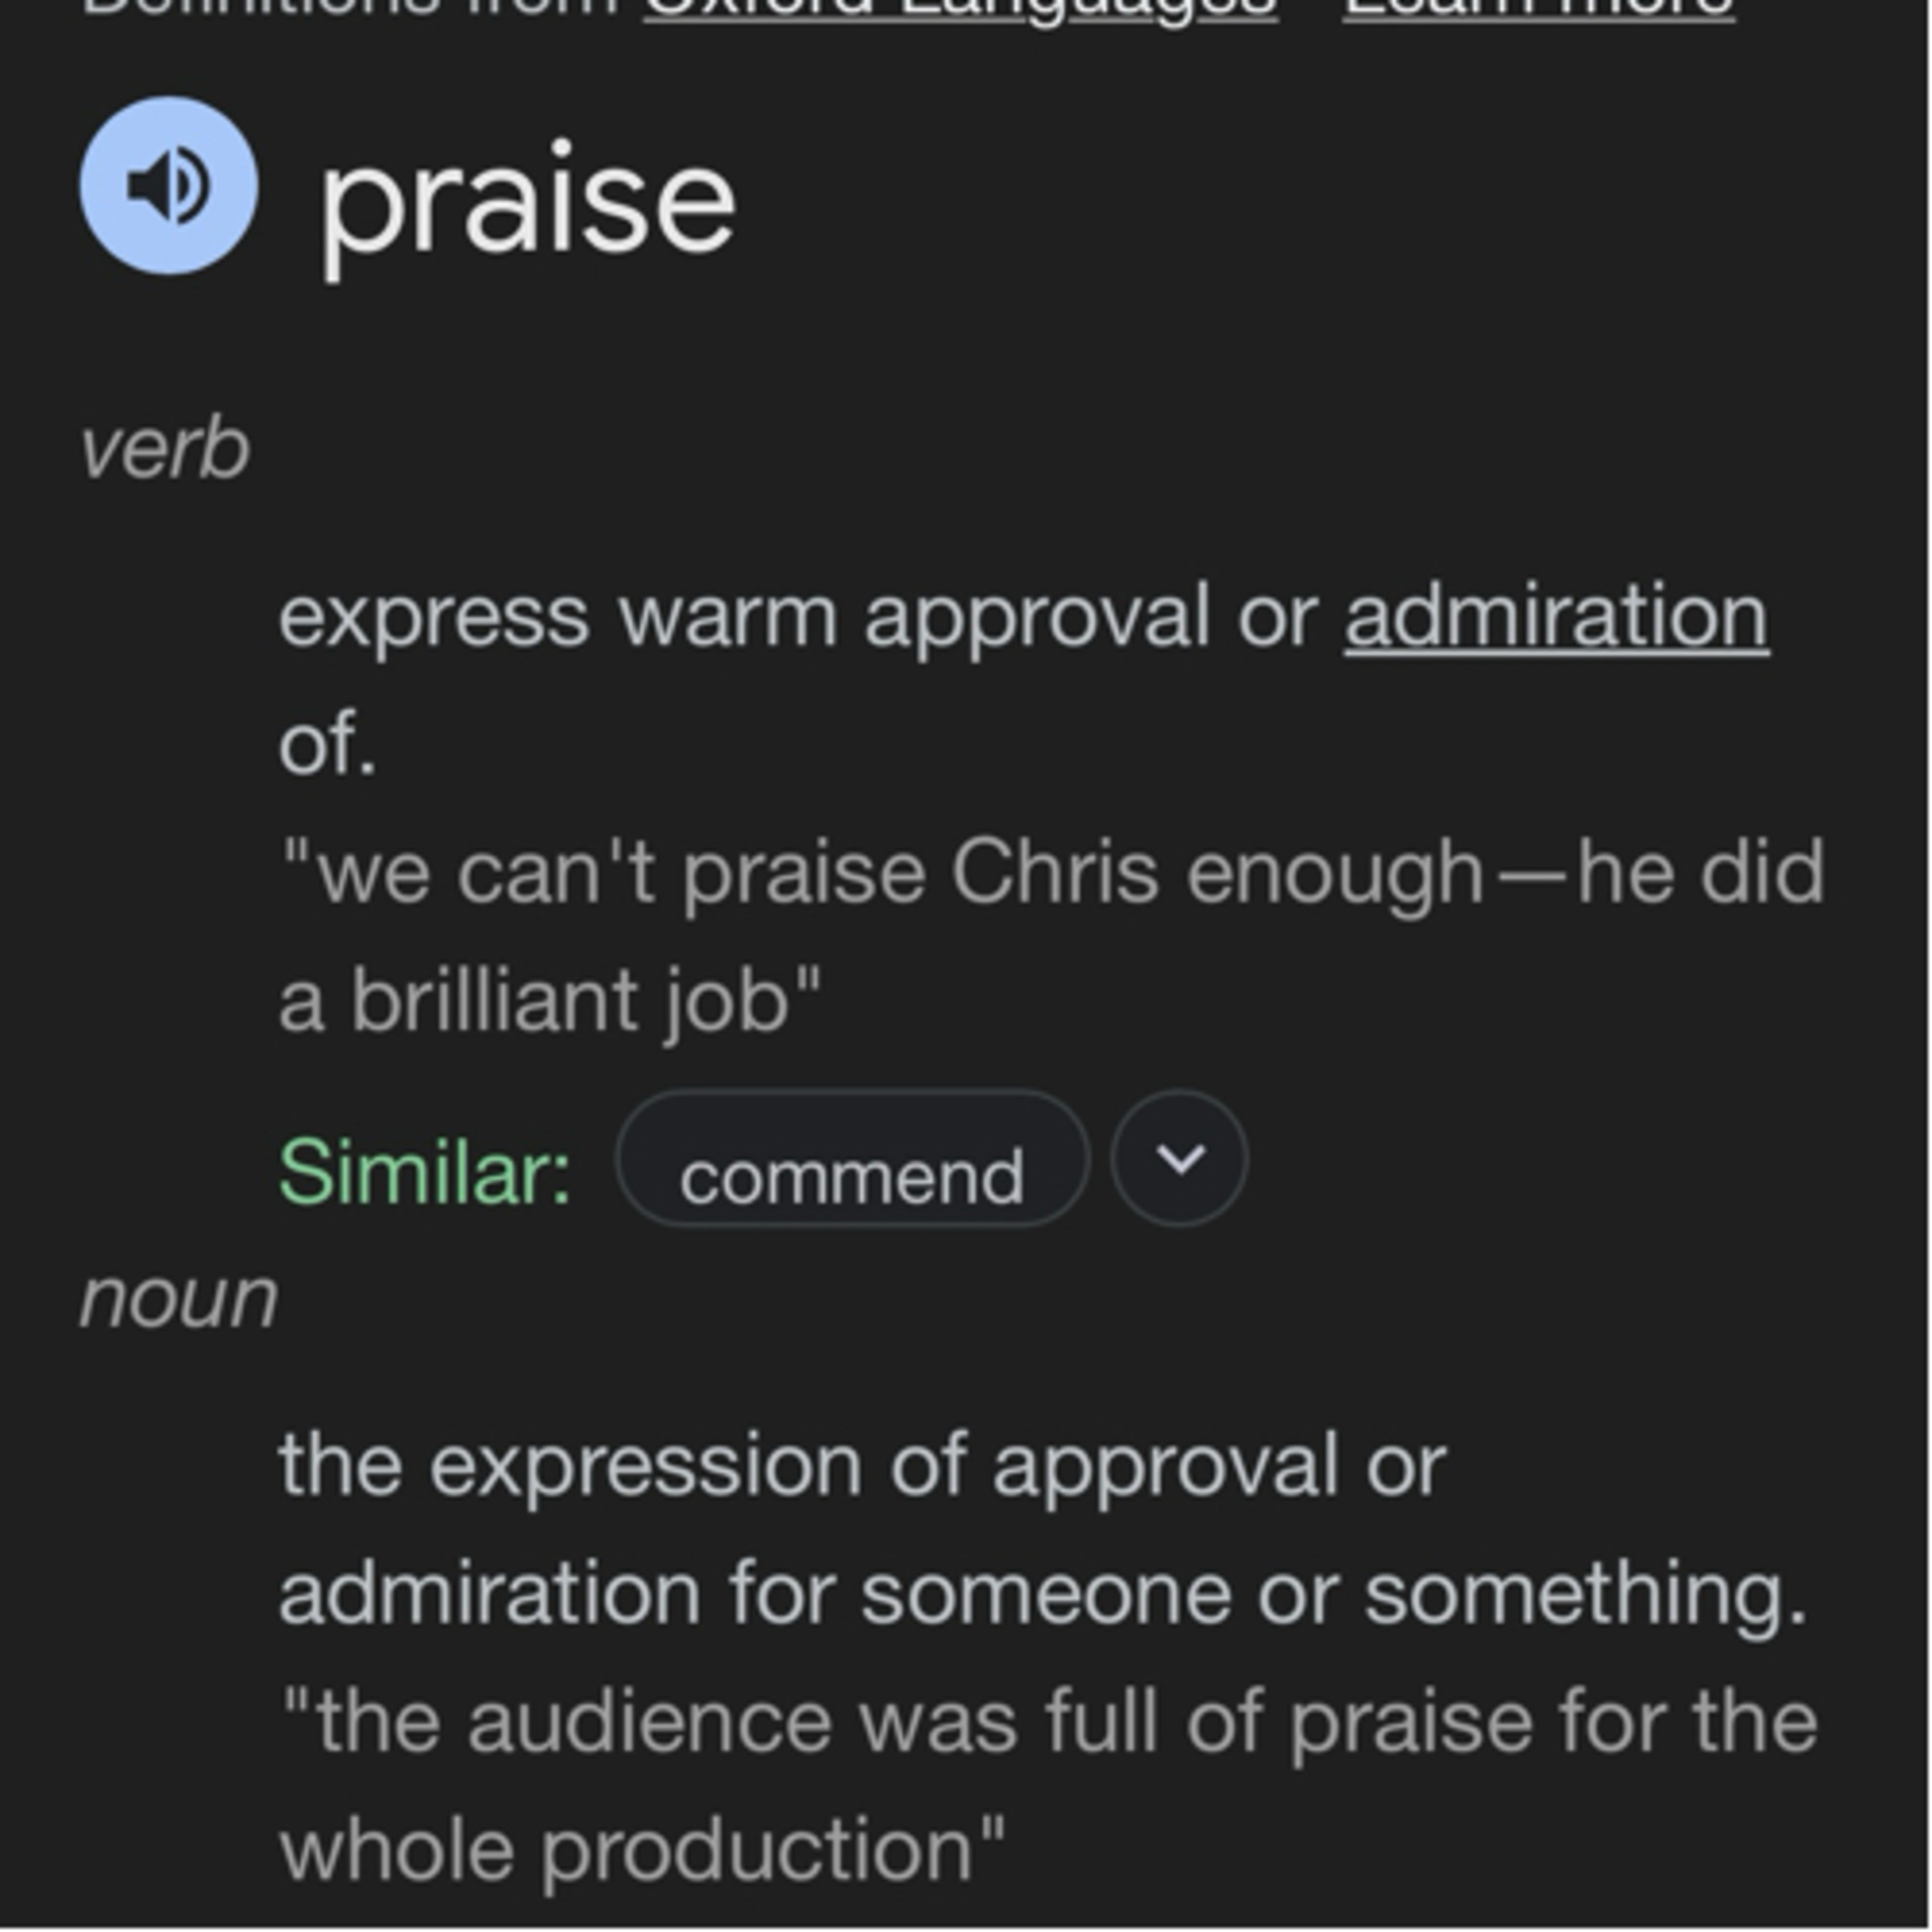Play the audio pronunciation of praise
The width and height of the screenshot is (1932, 1932).
(x=168, y=185)
